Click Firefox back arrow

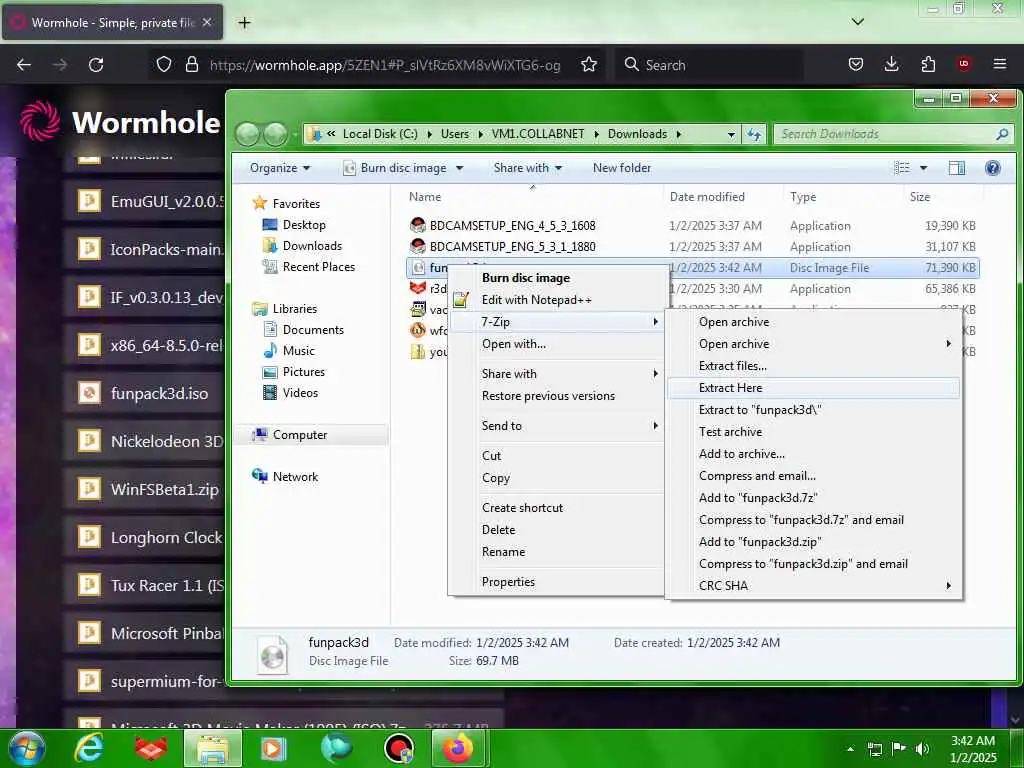click(24, 65)
